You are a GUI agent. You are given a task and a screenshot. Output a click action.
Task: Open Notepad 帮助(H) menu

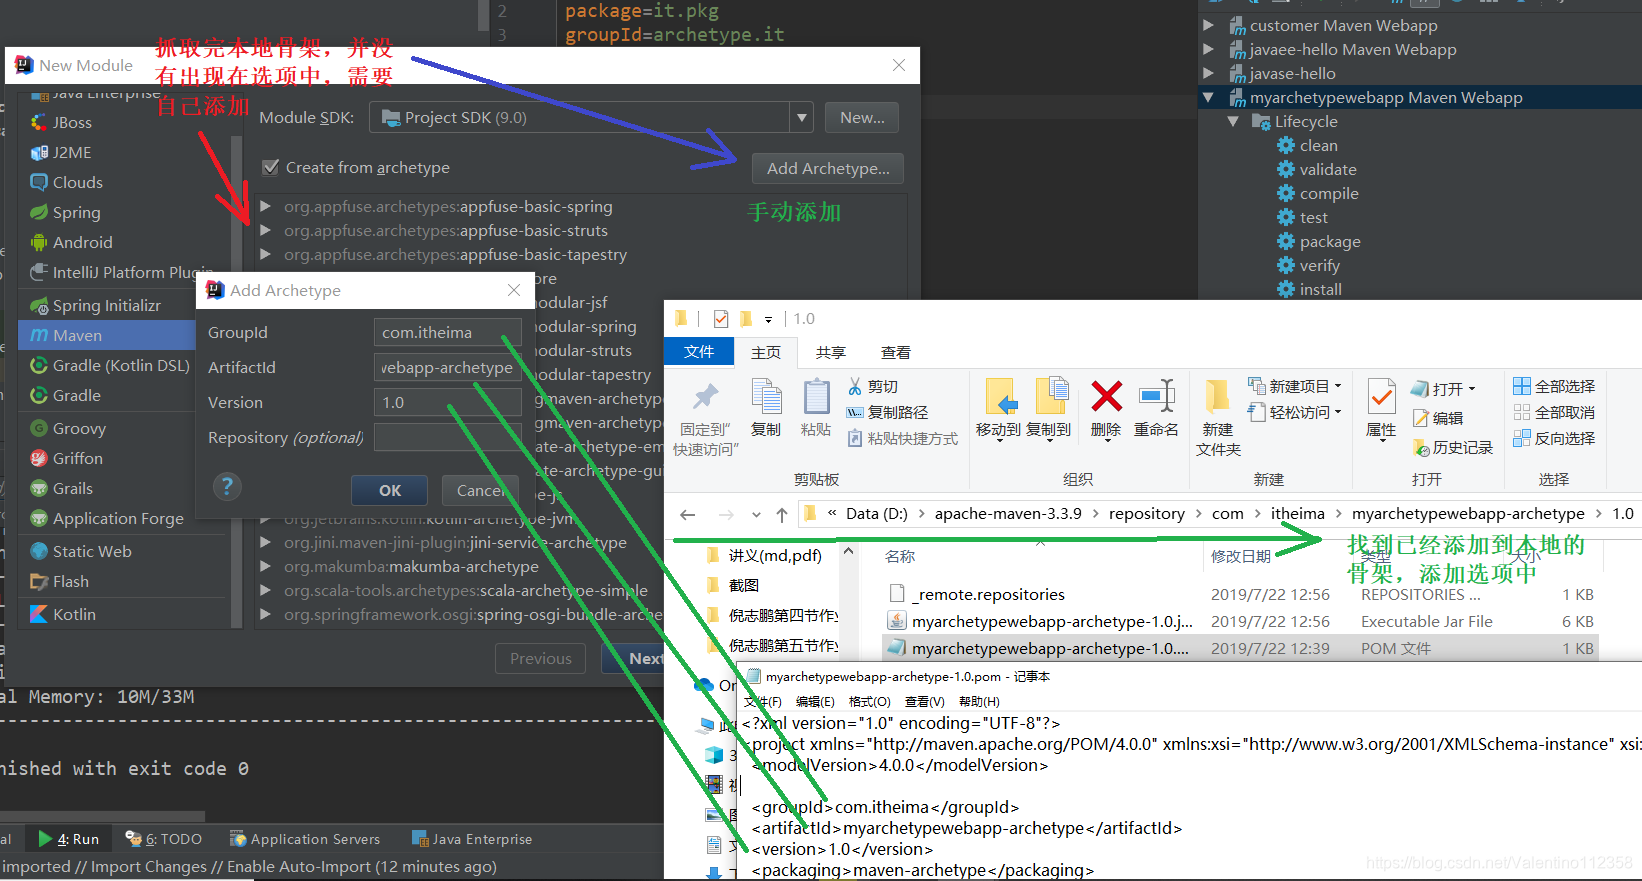click(979, 701)
